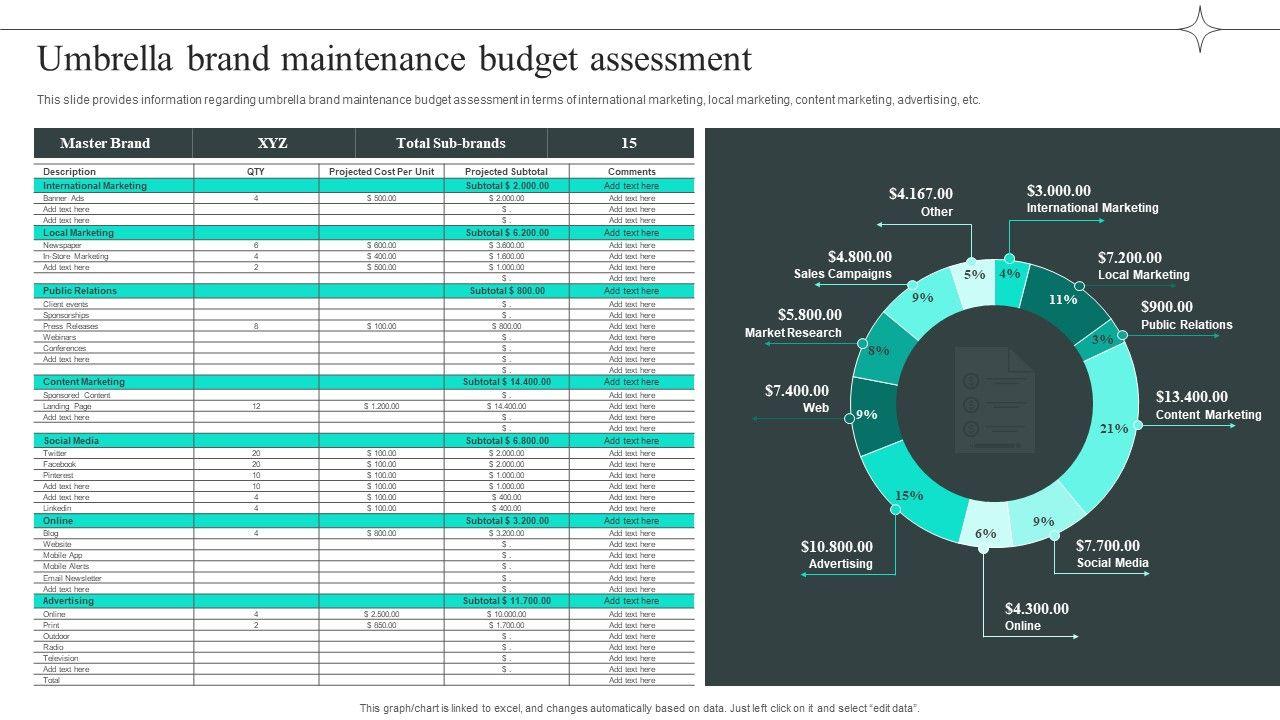The height and width of the screenshot is (720, 1280).
Task: Select the 'Total' row label
Action: pos(51,680)
